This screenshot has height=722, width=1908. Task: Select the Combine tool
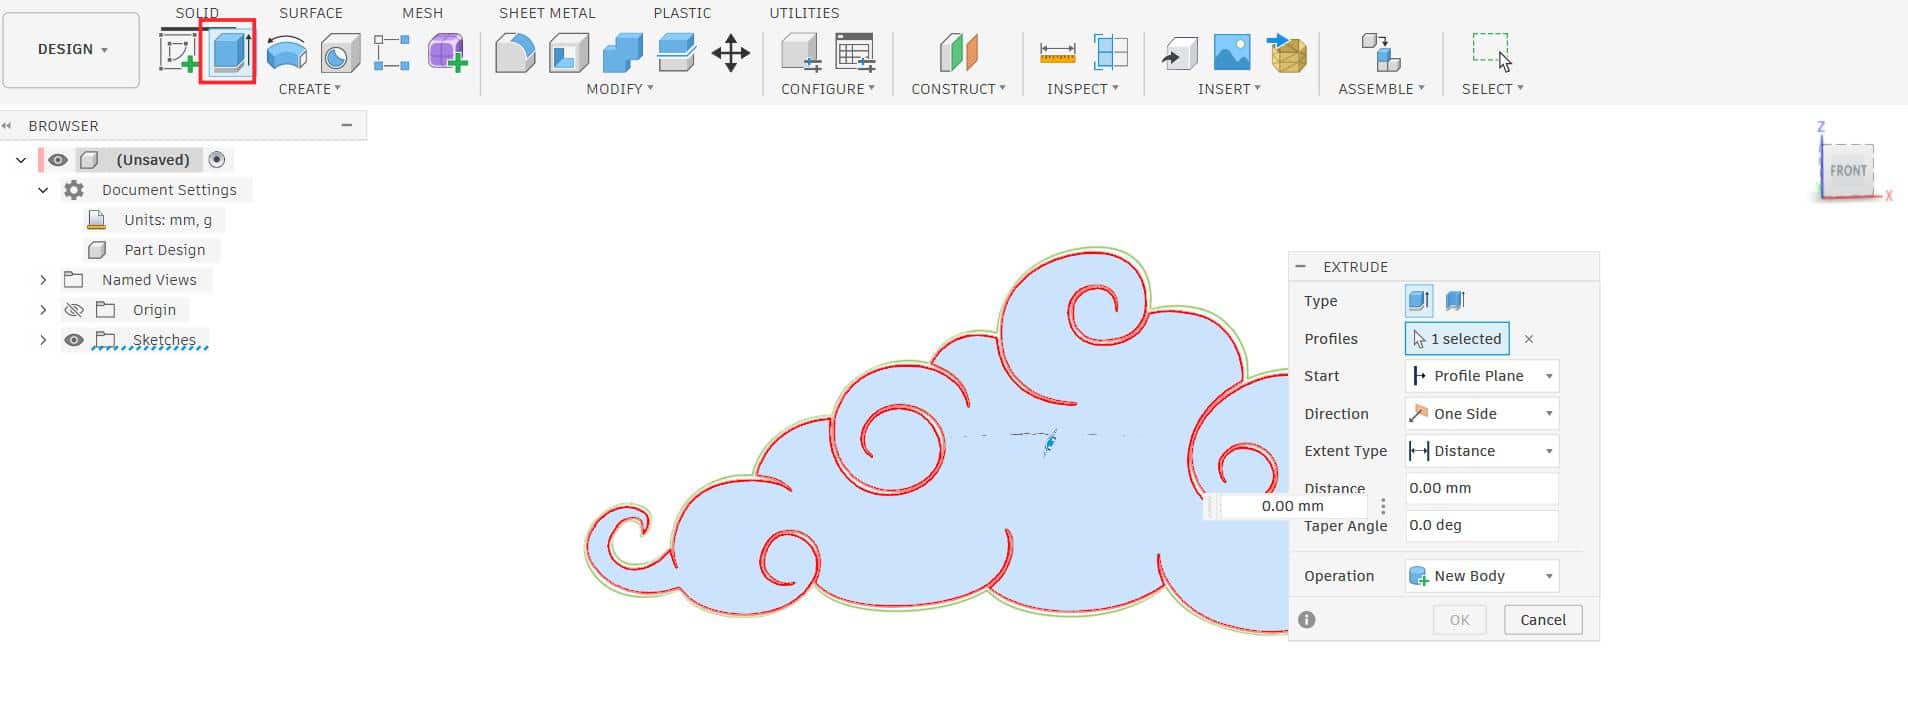pyautogui.click(x=623, y=53)
